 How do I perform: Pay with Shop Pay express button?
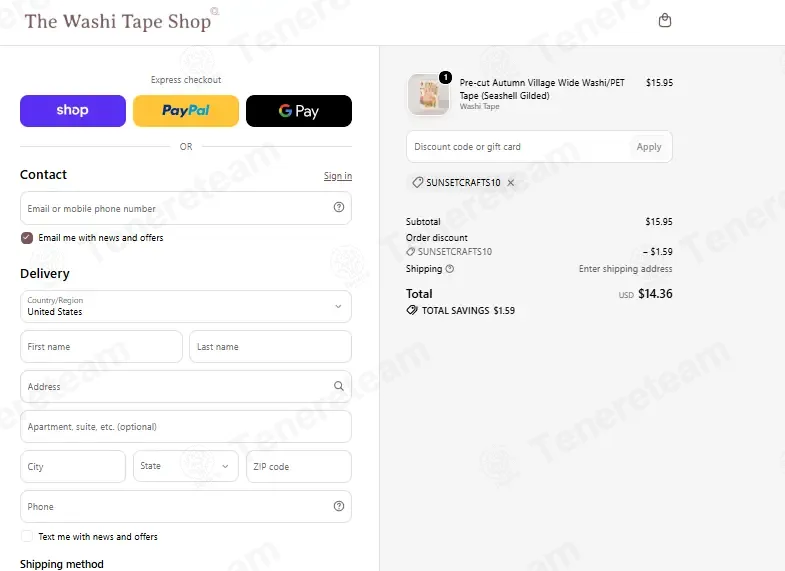[x=73, y=111]
